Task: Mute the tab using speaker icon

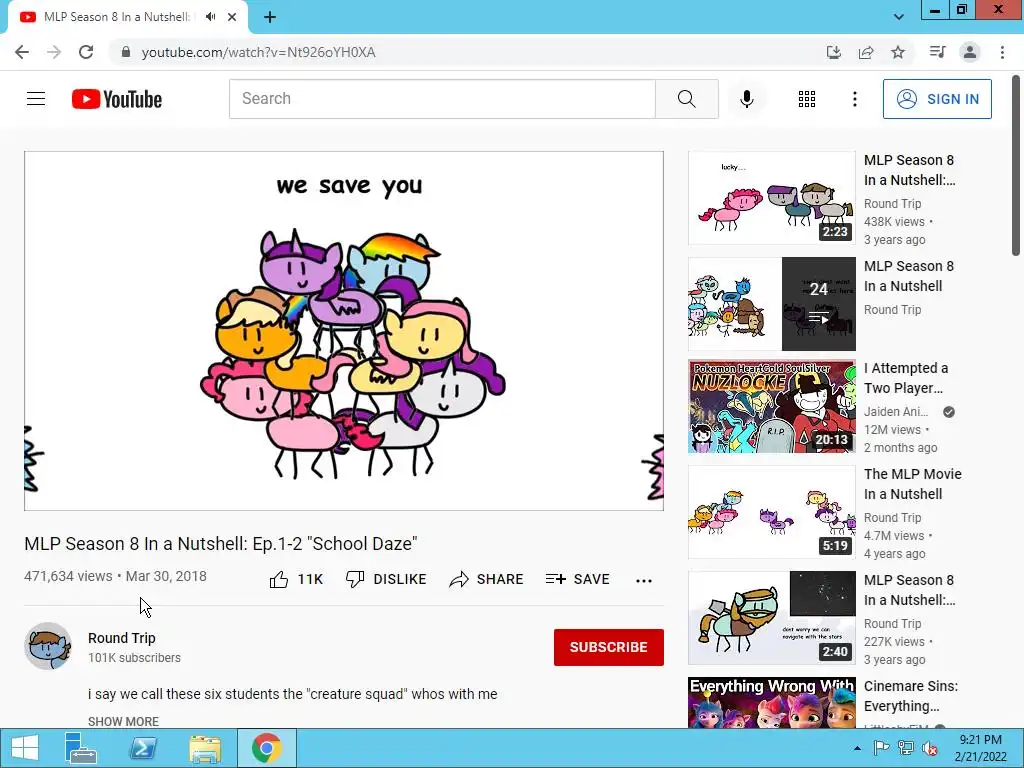Action: click(x=210, y=17)
